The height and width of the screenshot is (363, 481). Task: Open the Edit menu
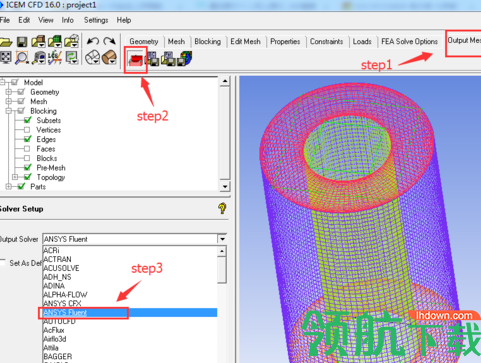[24, 20]
